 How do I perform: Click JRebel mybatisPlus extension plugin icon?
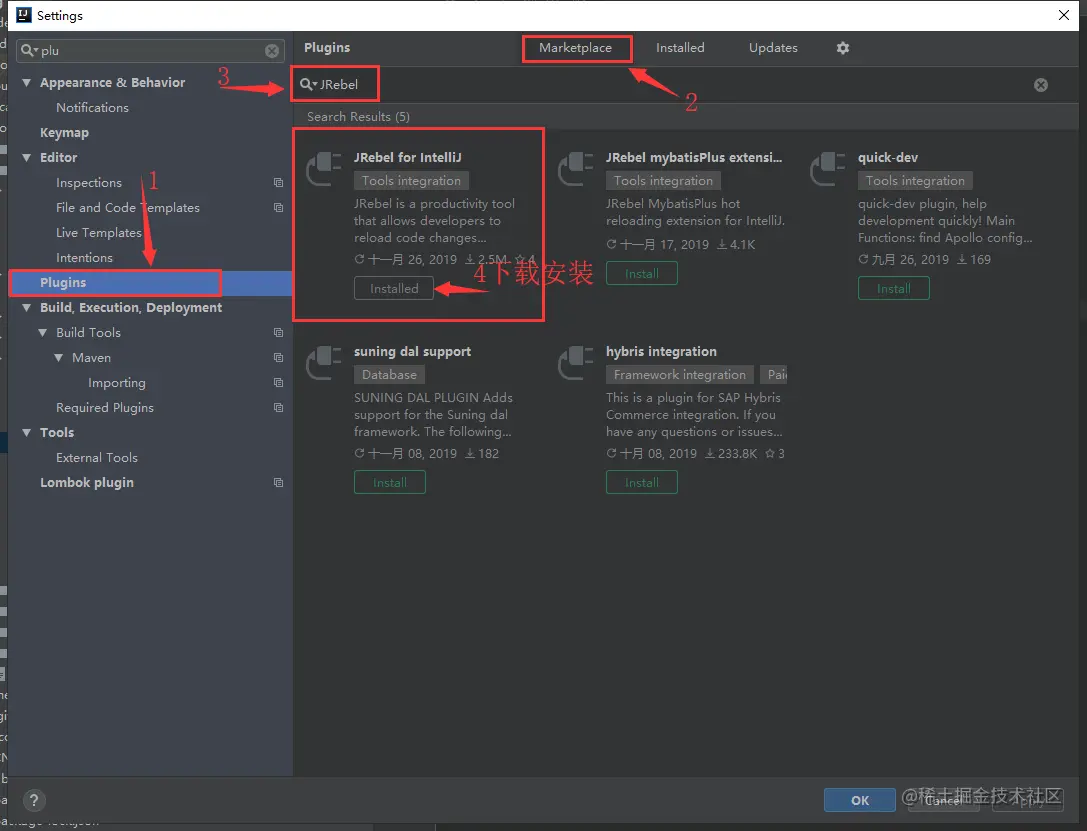[576, 169]
